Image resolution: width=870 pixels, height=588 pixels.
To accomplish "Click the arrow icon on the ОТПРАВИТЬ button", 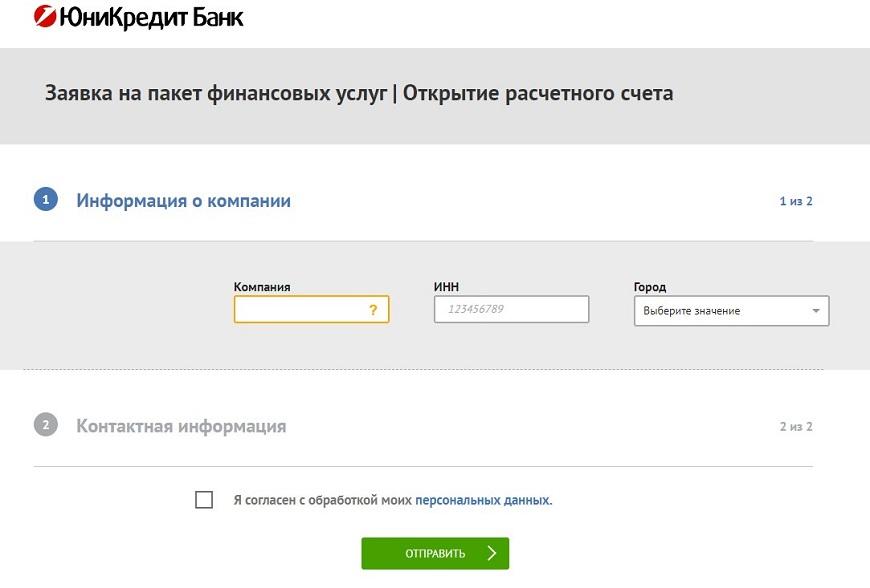I will pyautogui.click(x=491, y=553).
